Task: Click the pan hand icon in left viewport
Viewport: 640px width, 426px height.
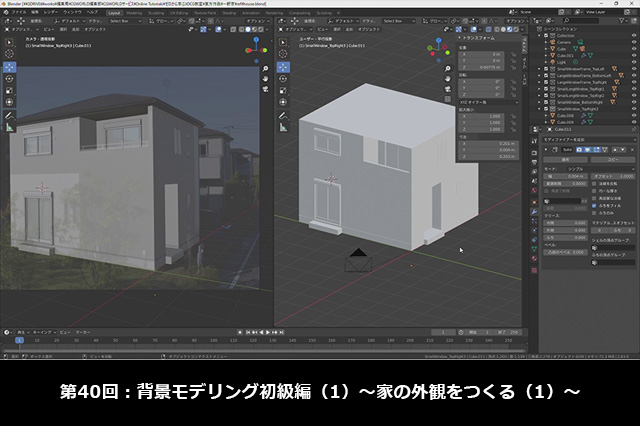Action: pos(265,79)
